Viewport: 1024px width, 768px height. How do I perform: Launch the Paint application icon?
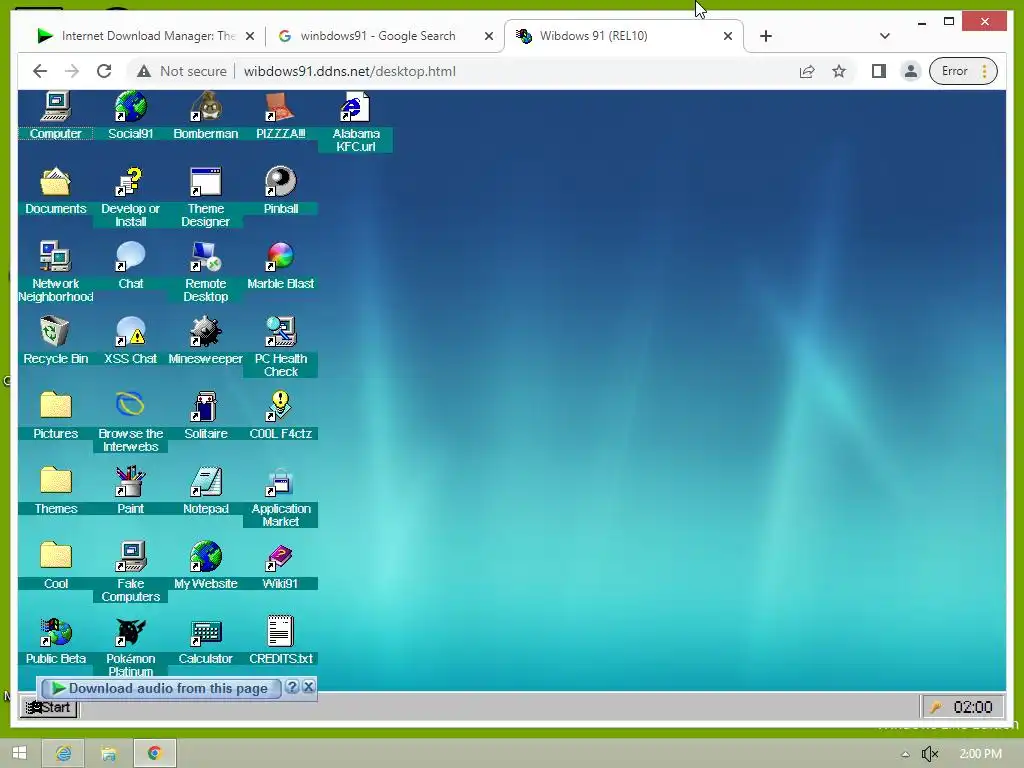pos(131,491)
